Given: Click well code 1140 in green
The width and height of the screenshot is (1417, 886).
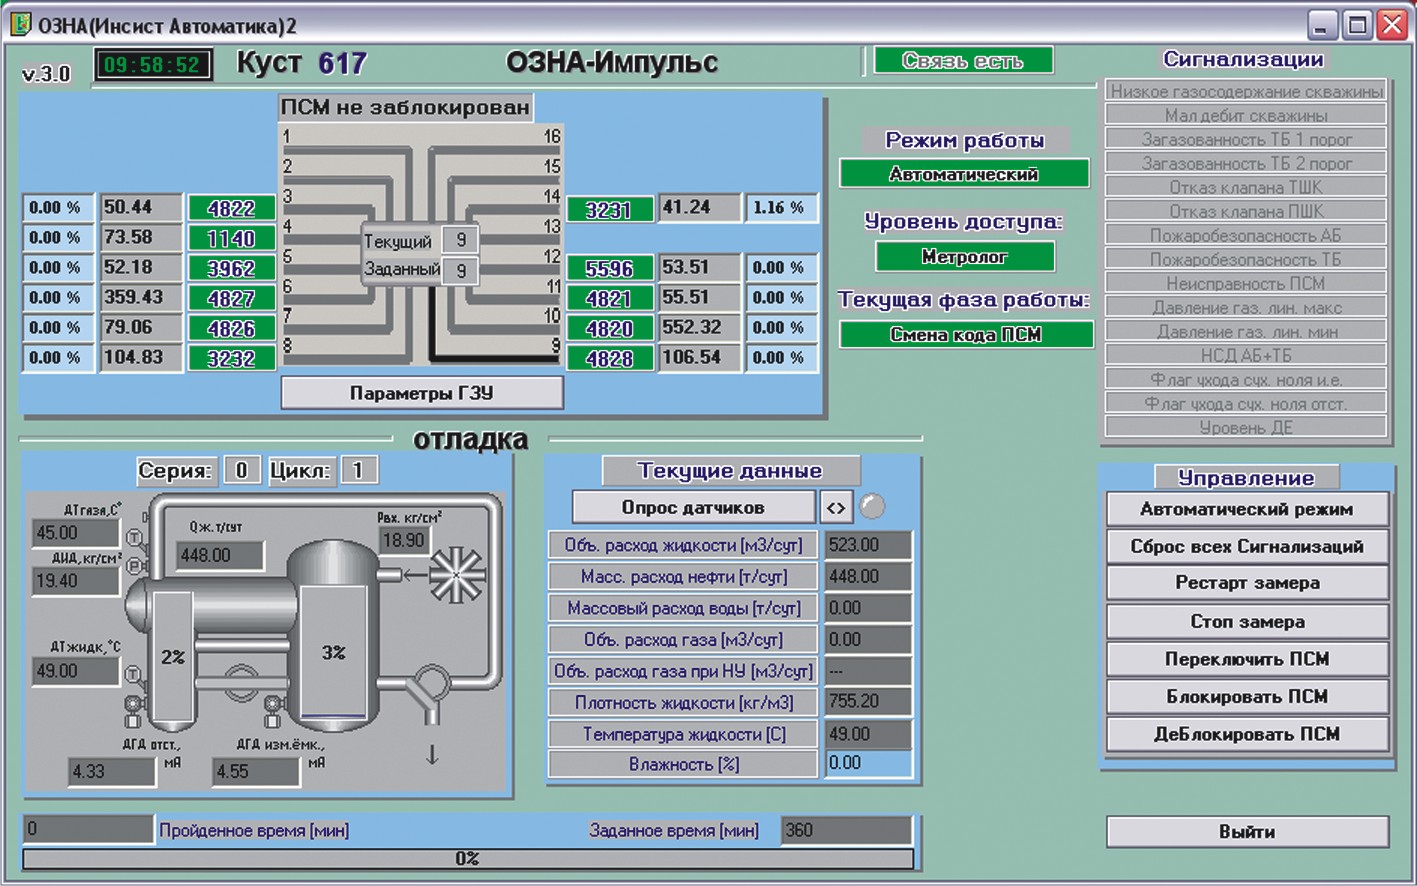Looking at the screenshot, I should (x=231, y=238).
